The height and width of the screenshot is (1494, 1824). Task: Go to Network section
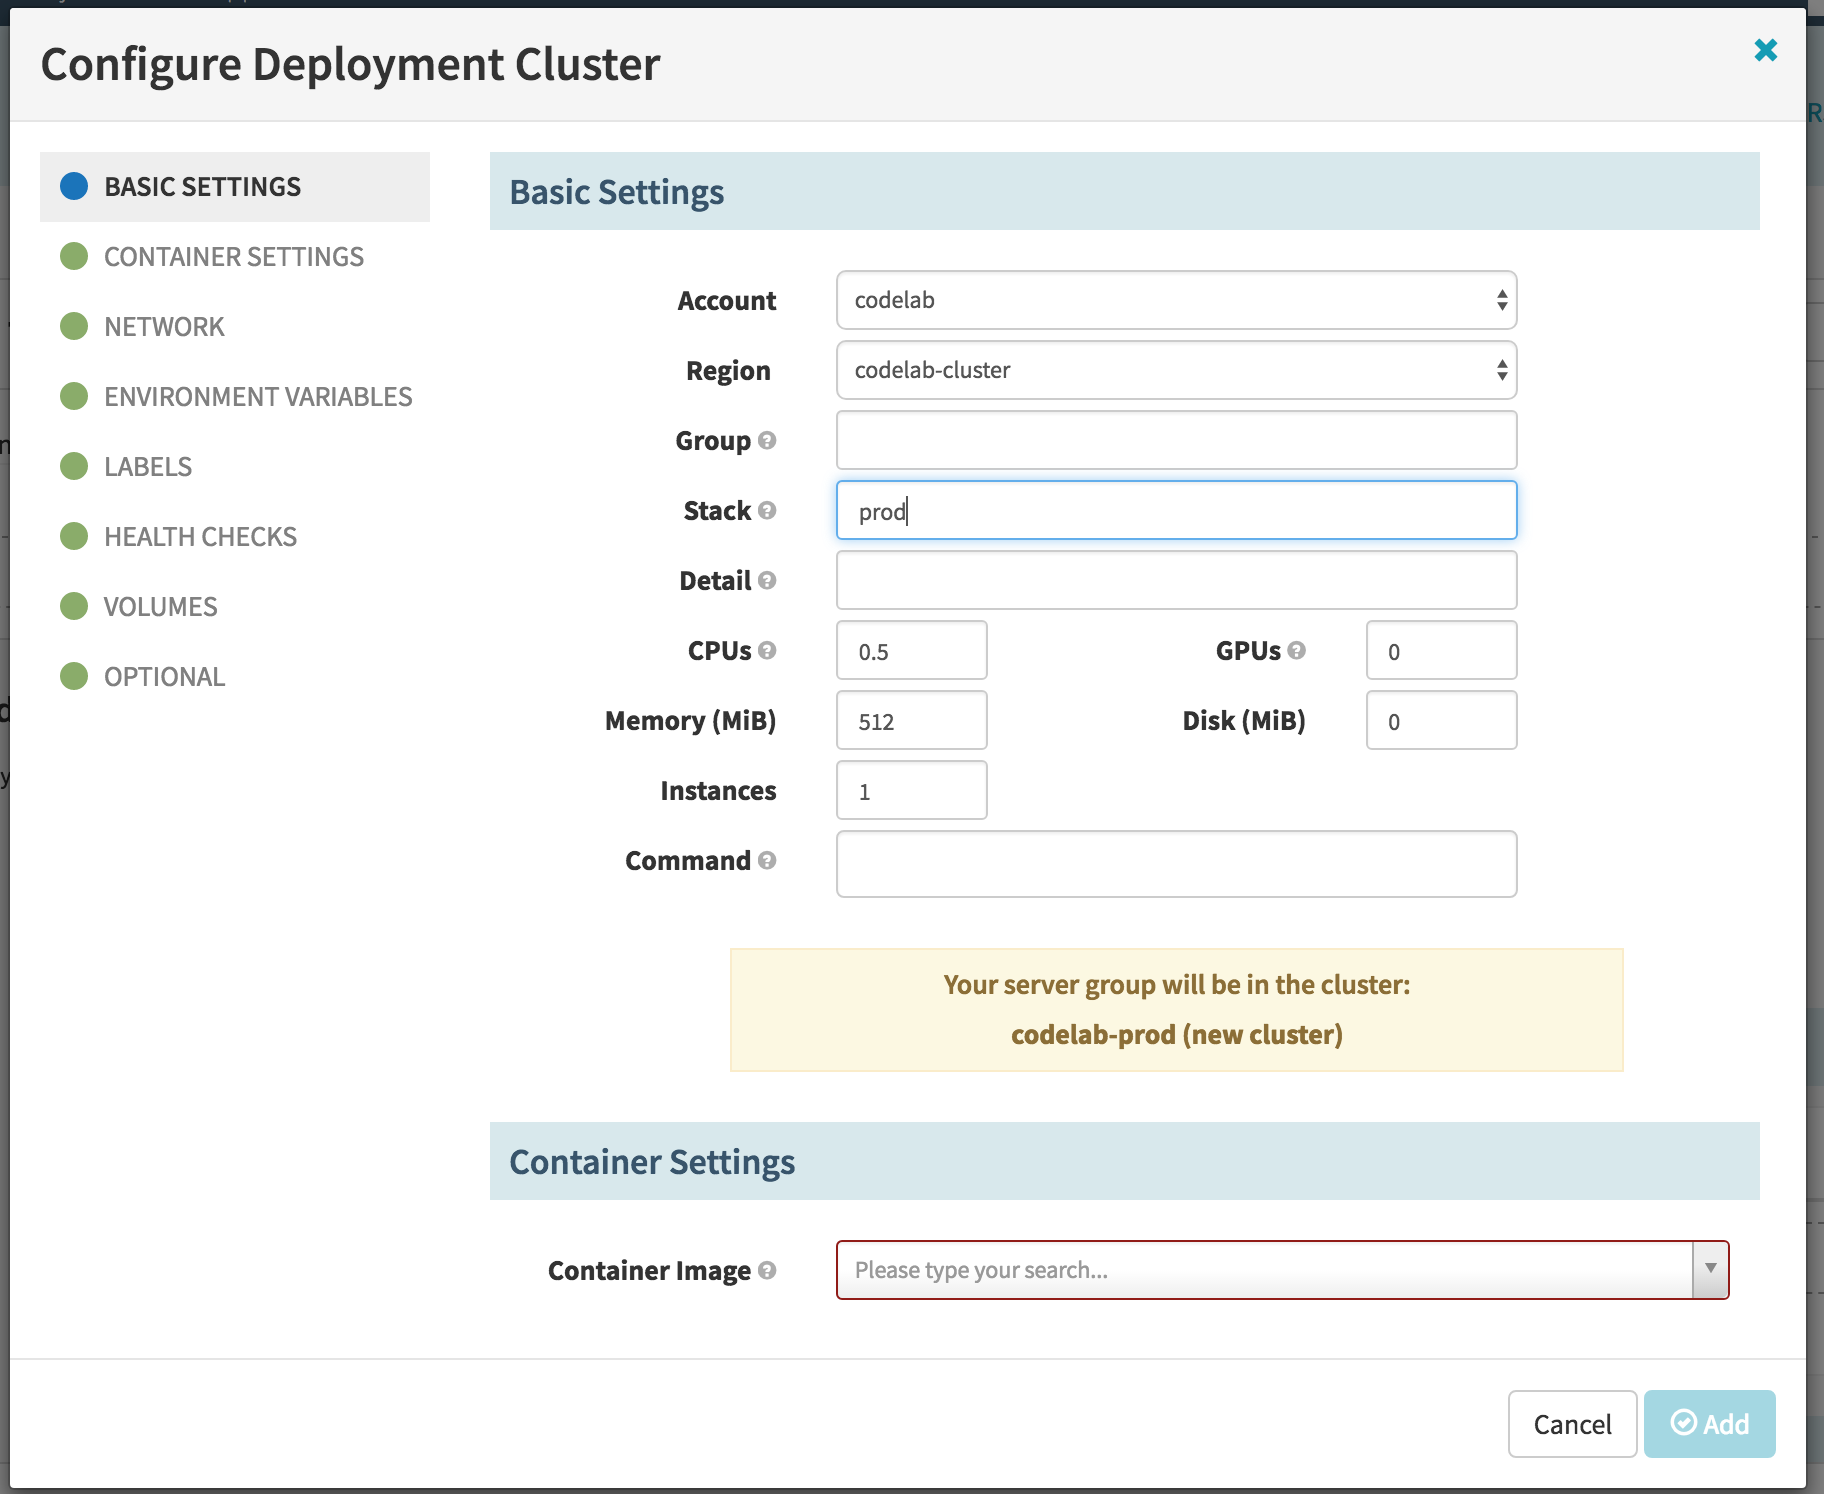pyautogui.click(x=235, y=327)
